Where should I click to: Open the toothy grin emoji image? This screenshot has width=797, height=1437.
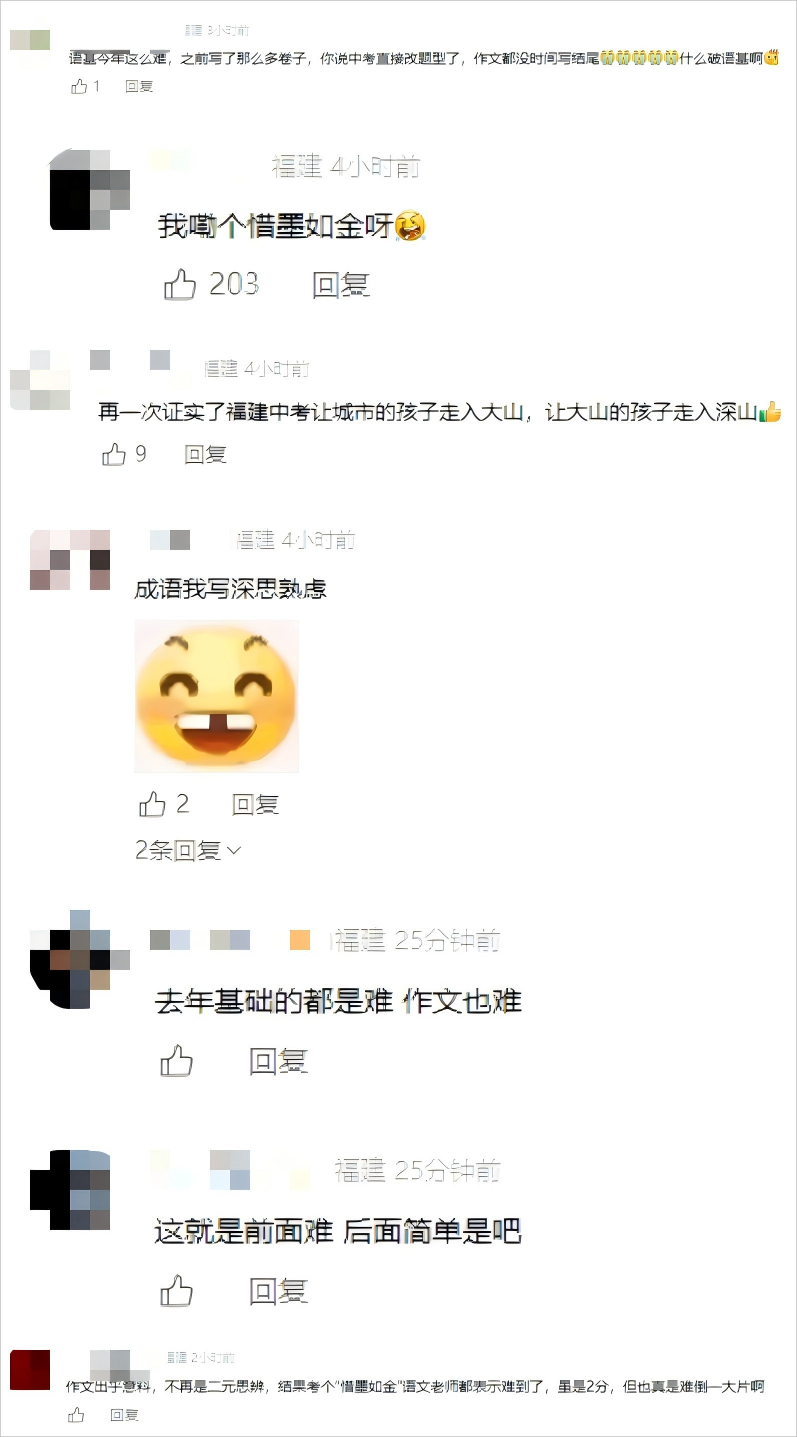216,696
